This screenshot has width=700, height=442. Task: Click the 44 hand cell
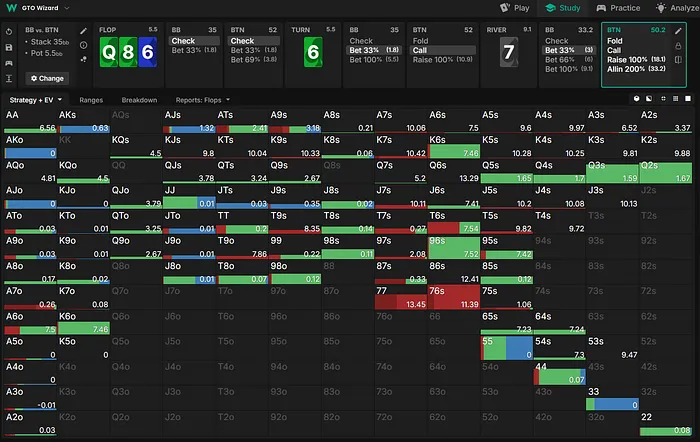point(560,373)
